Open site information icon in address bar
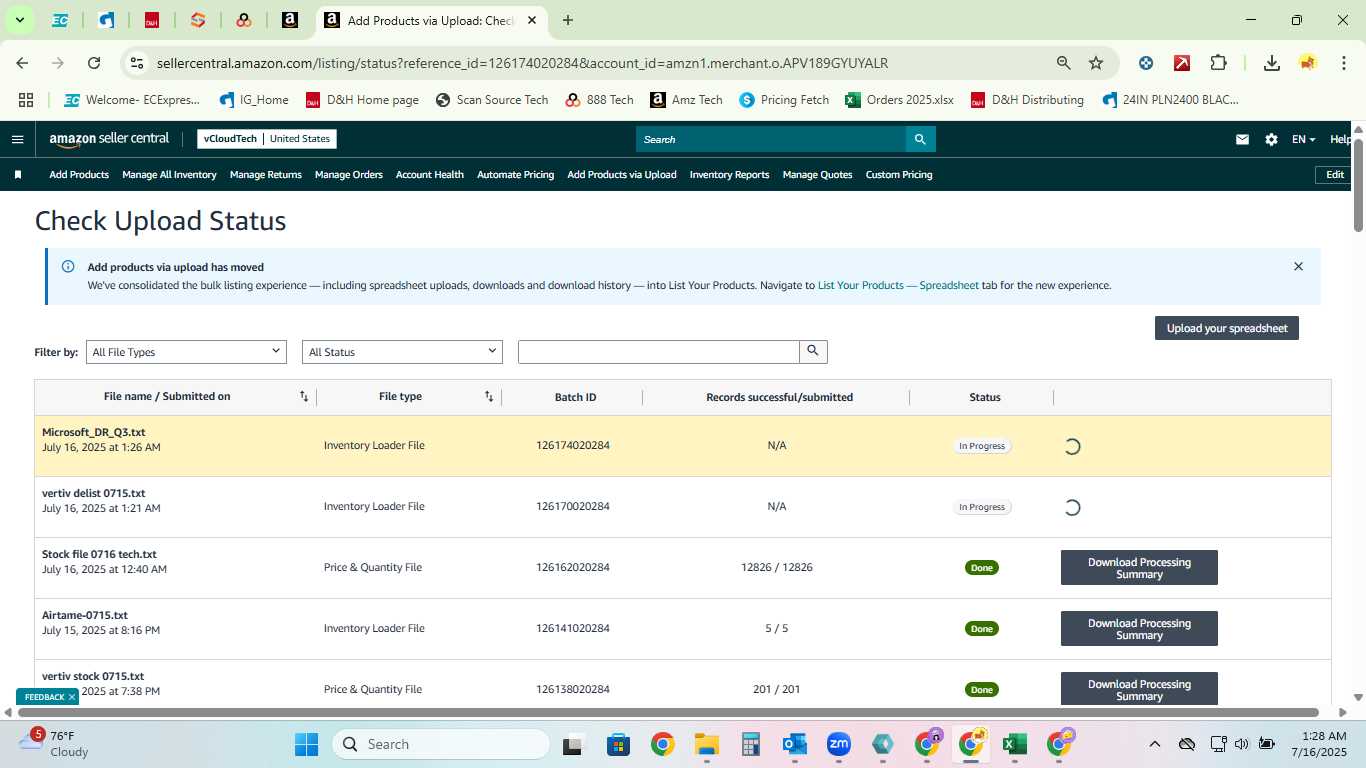 pyautogui.click(x=138, y=63)
